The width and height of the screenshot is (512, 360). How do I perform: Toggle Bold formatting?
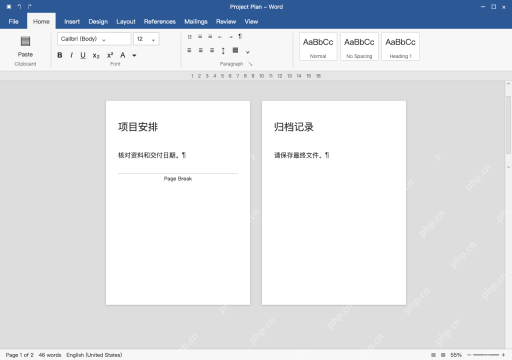(60, 55)
